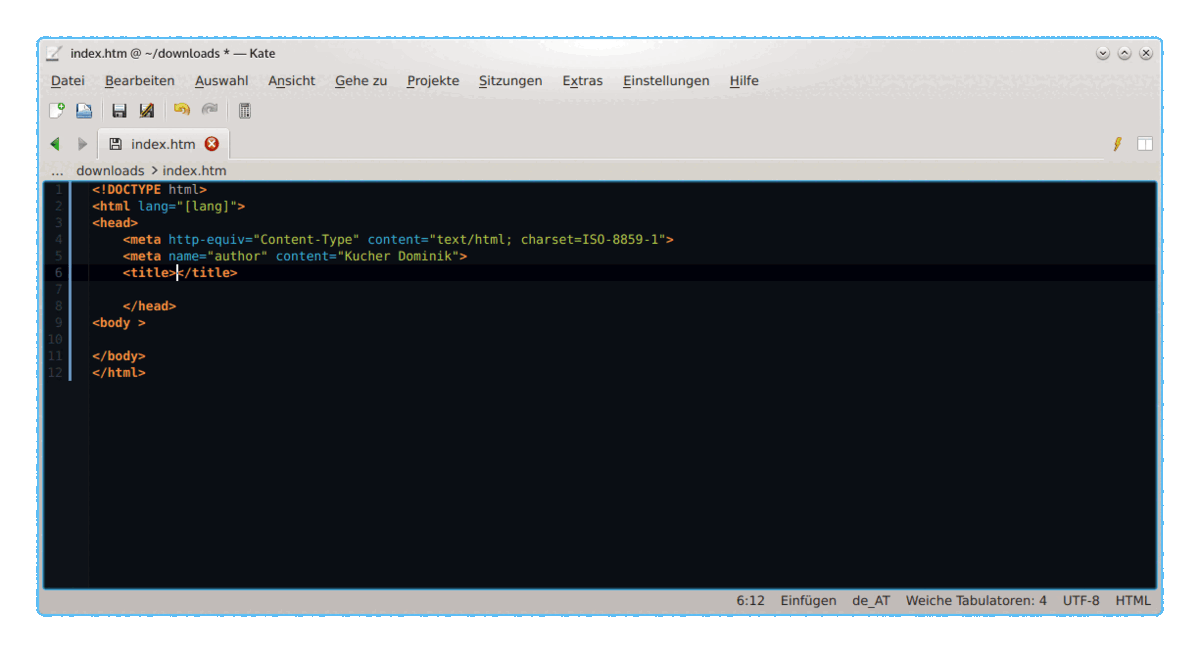Click the greyed redo arrow icon
Viewport: 1200px width, 653px height.
(x=209, y=110)
